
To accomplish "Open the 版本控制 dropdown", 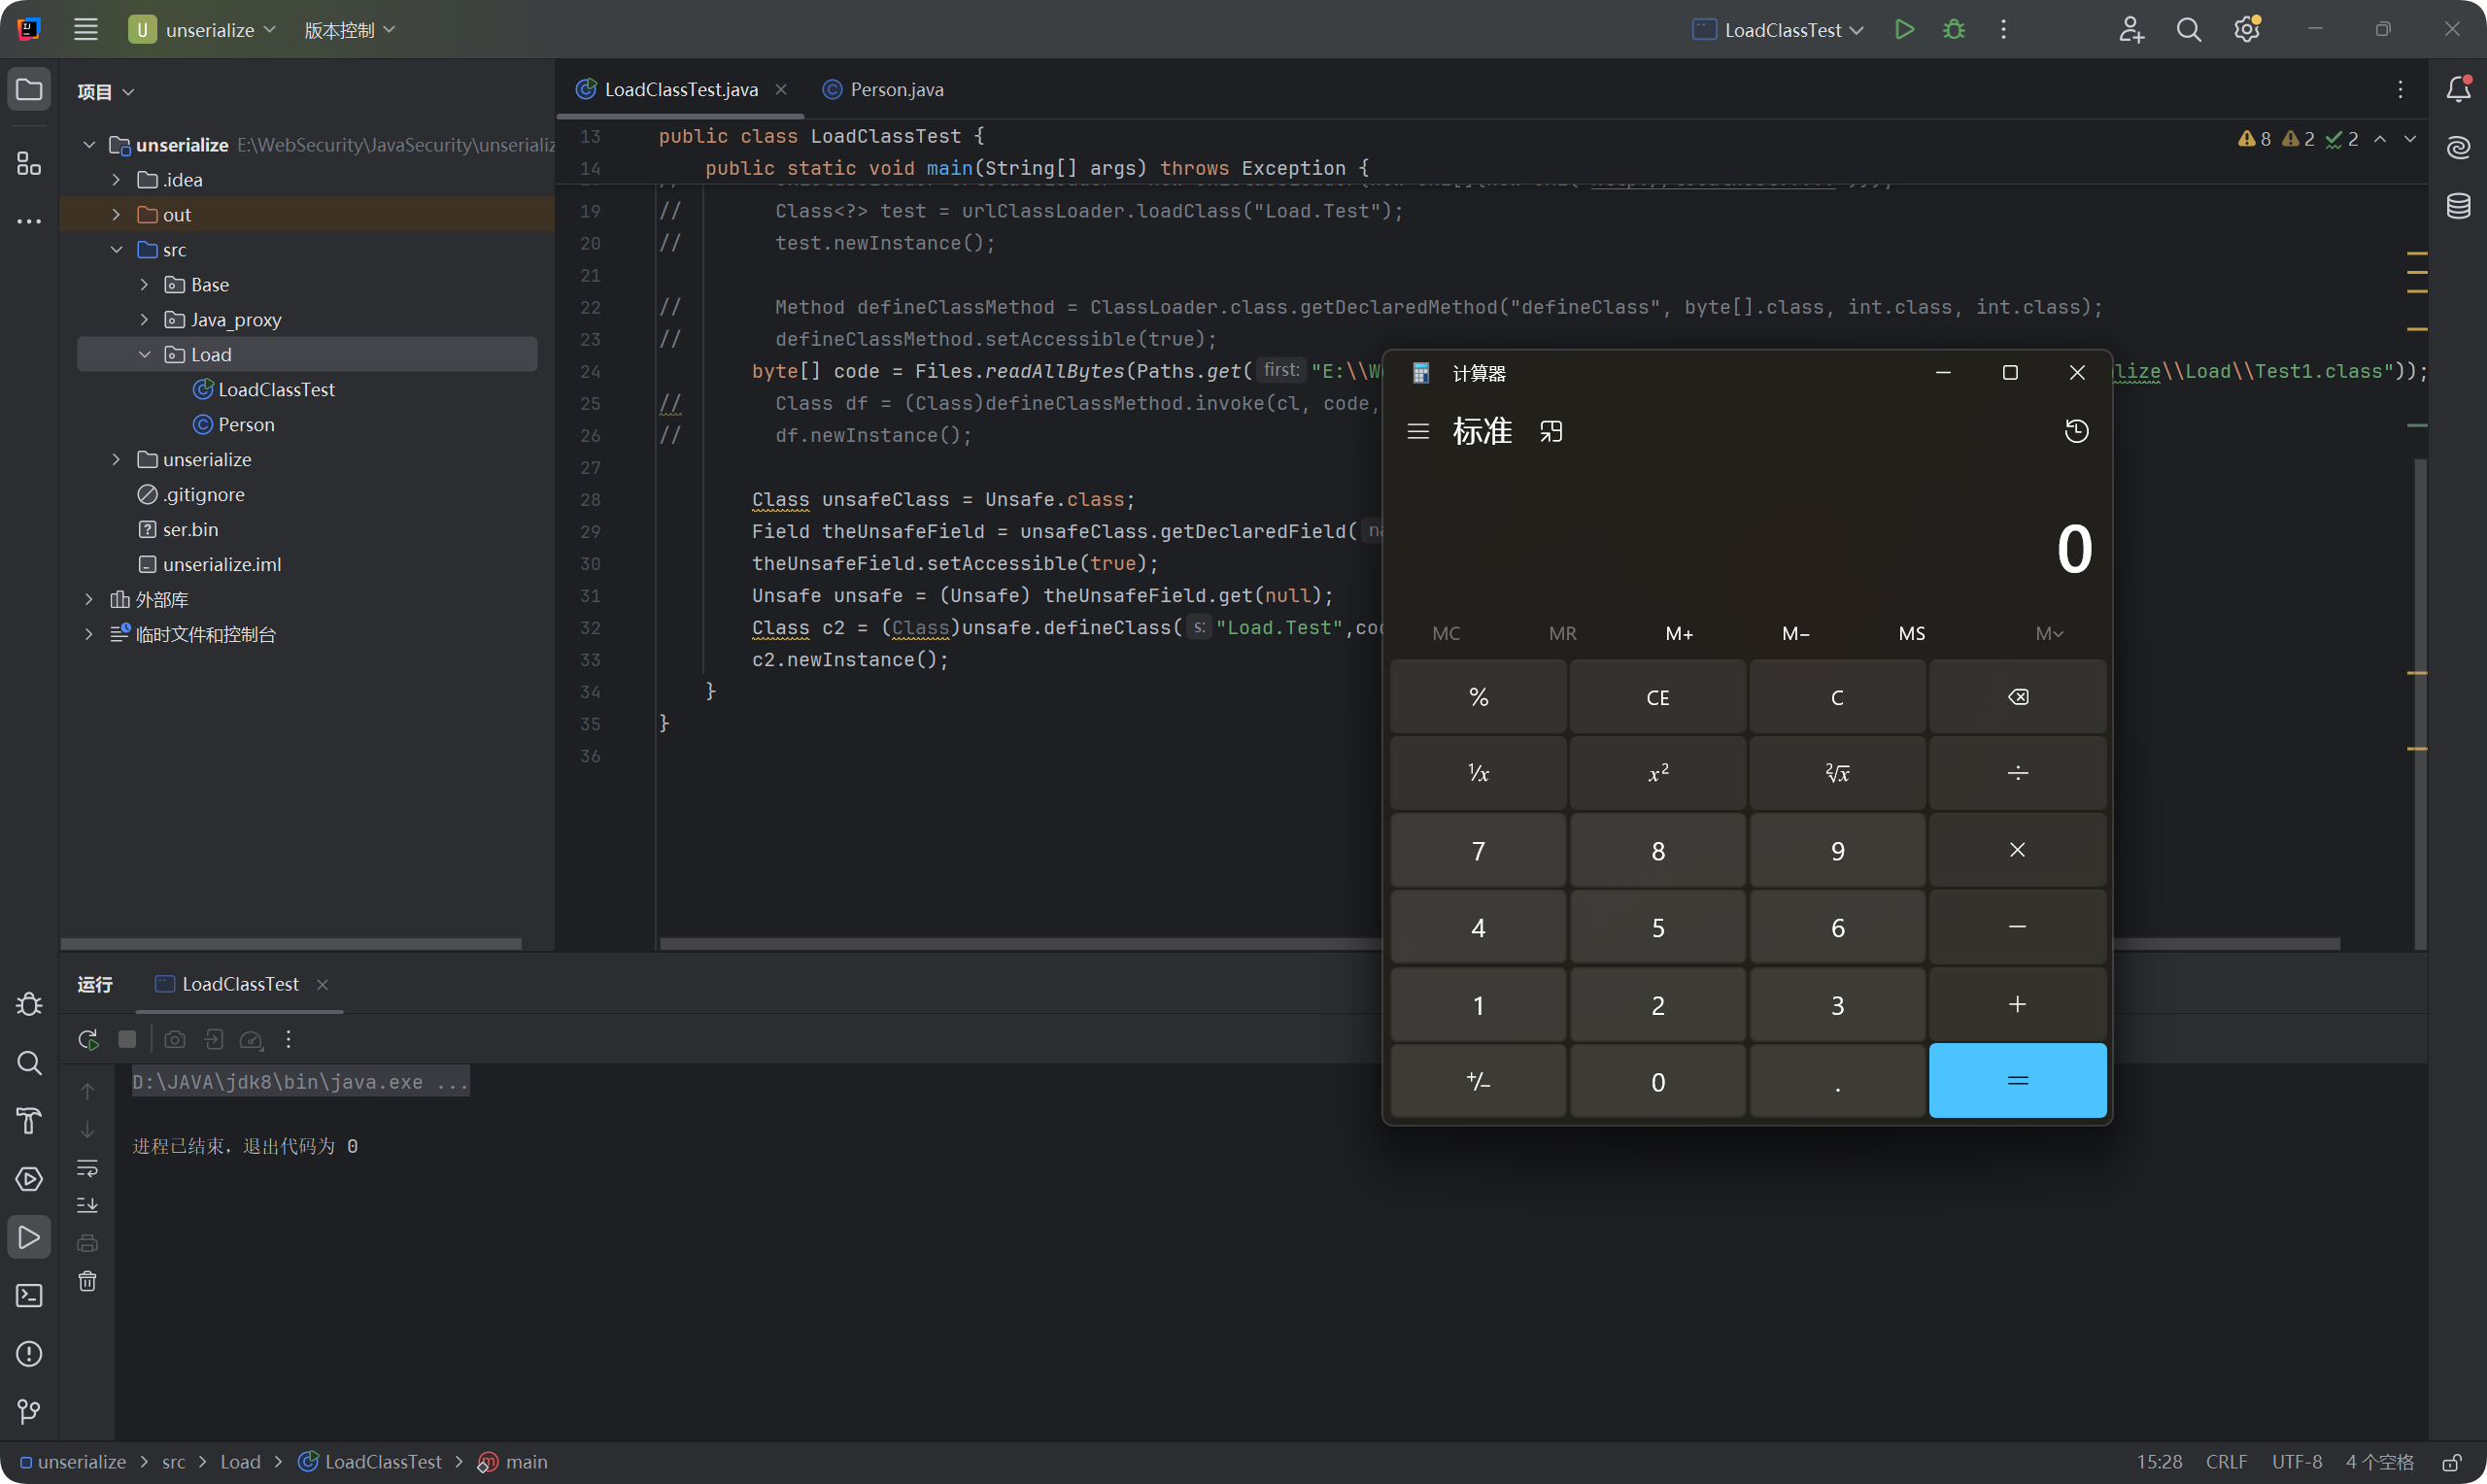I will (350, 30).
